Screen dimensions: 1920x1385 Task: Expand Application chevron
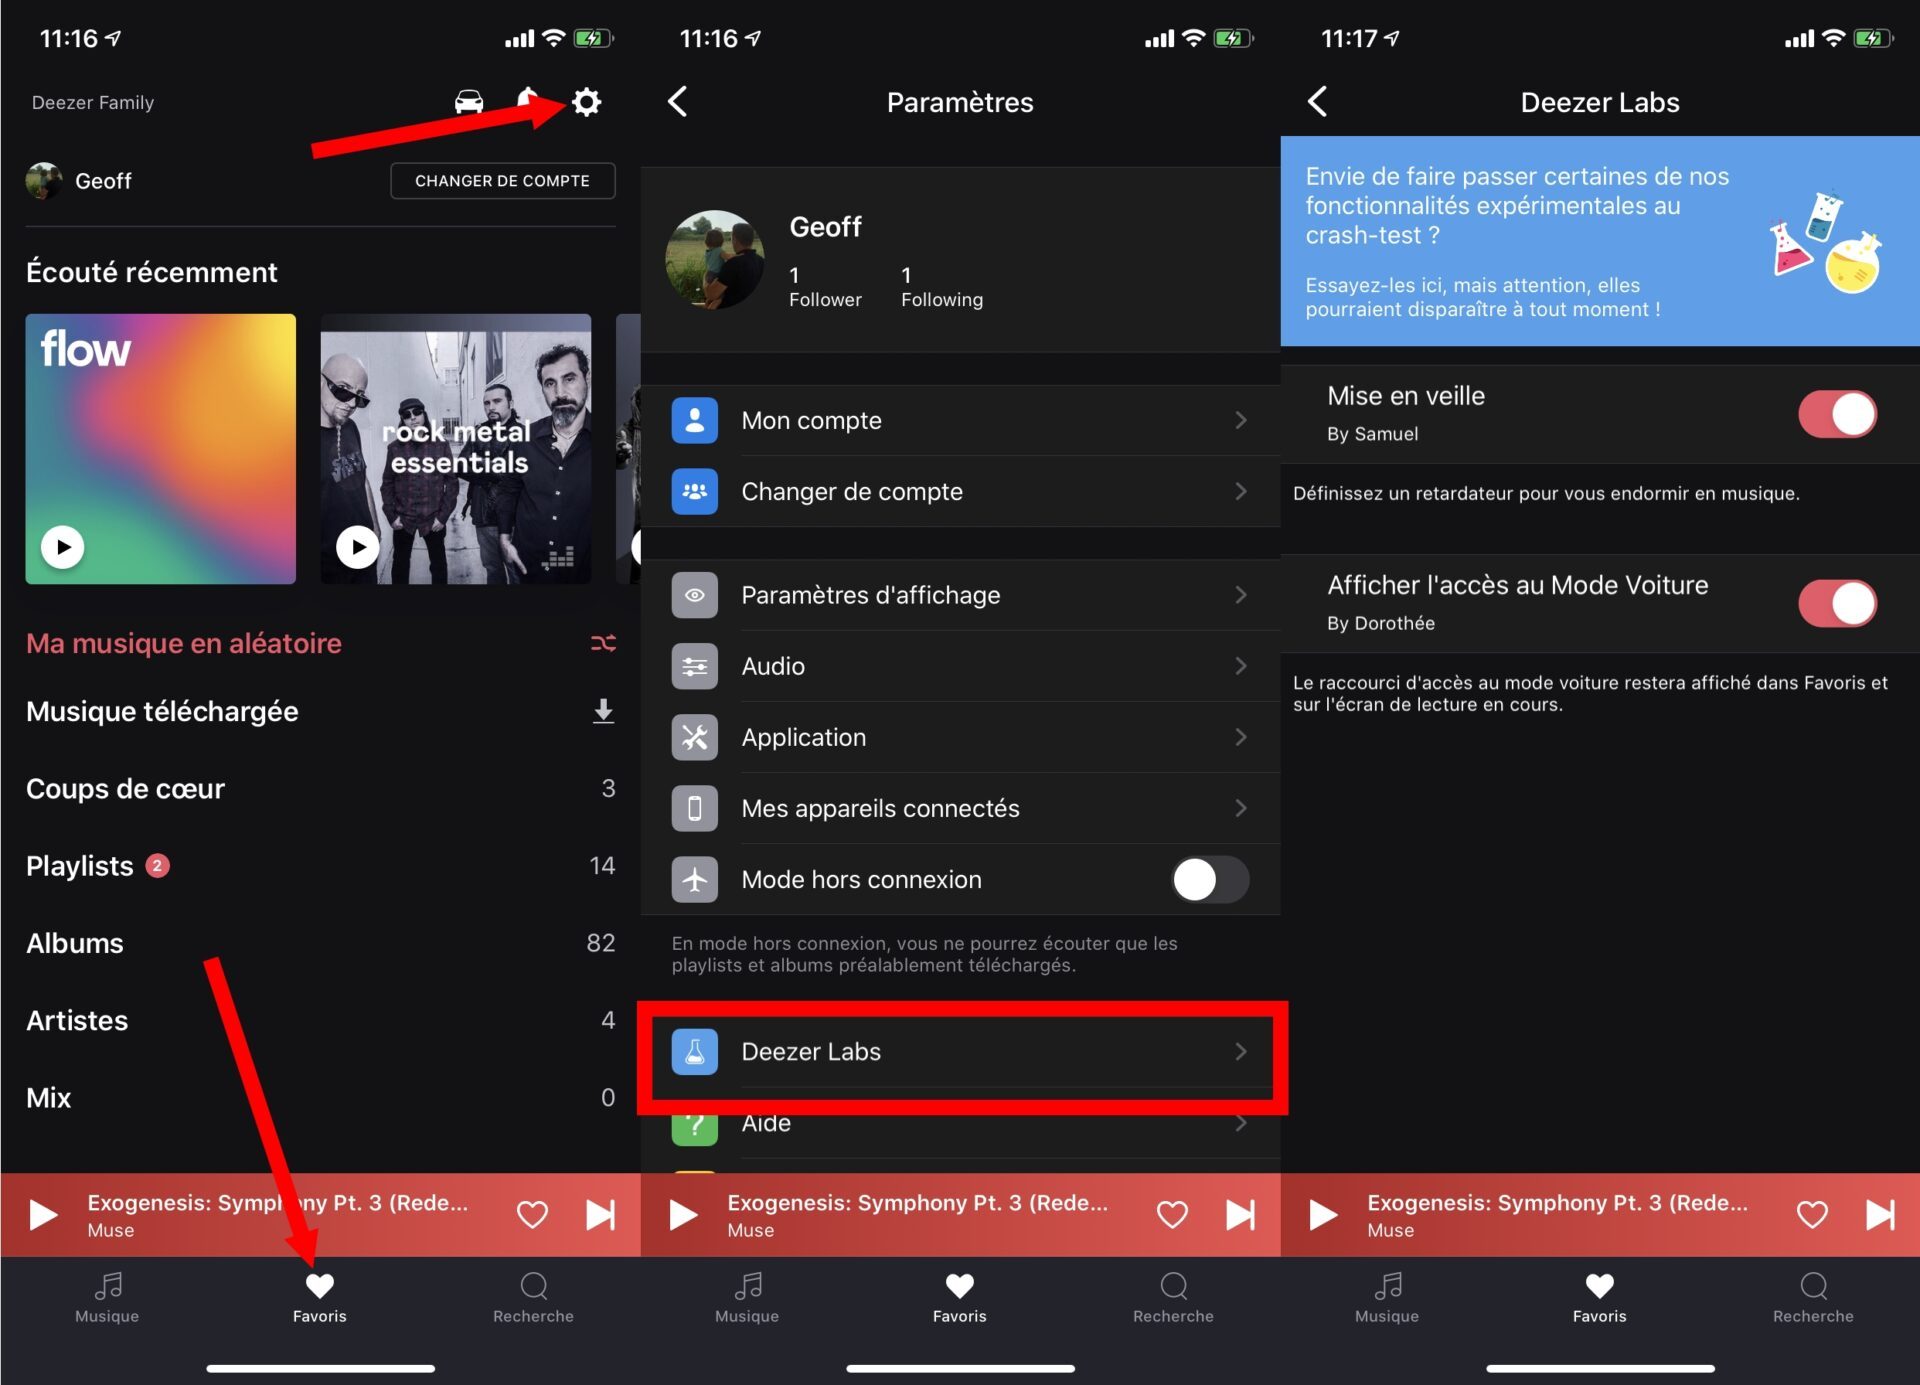1241,737
